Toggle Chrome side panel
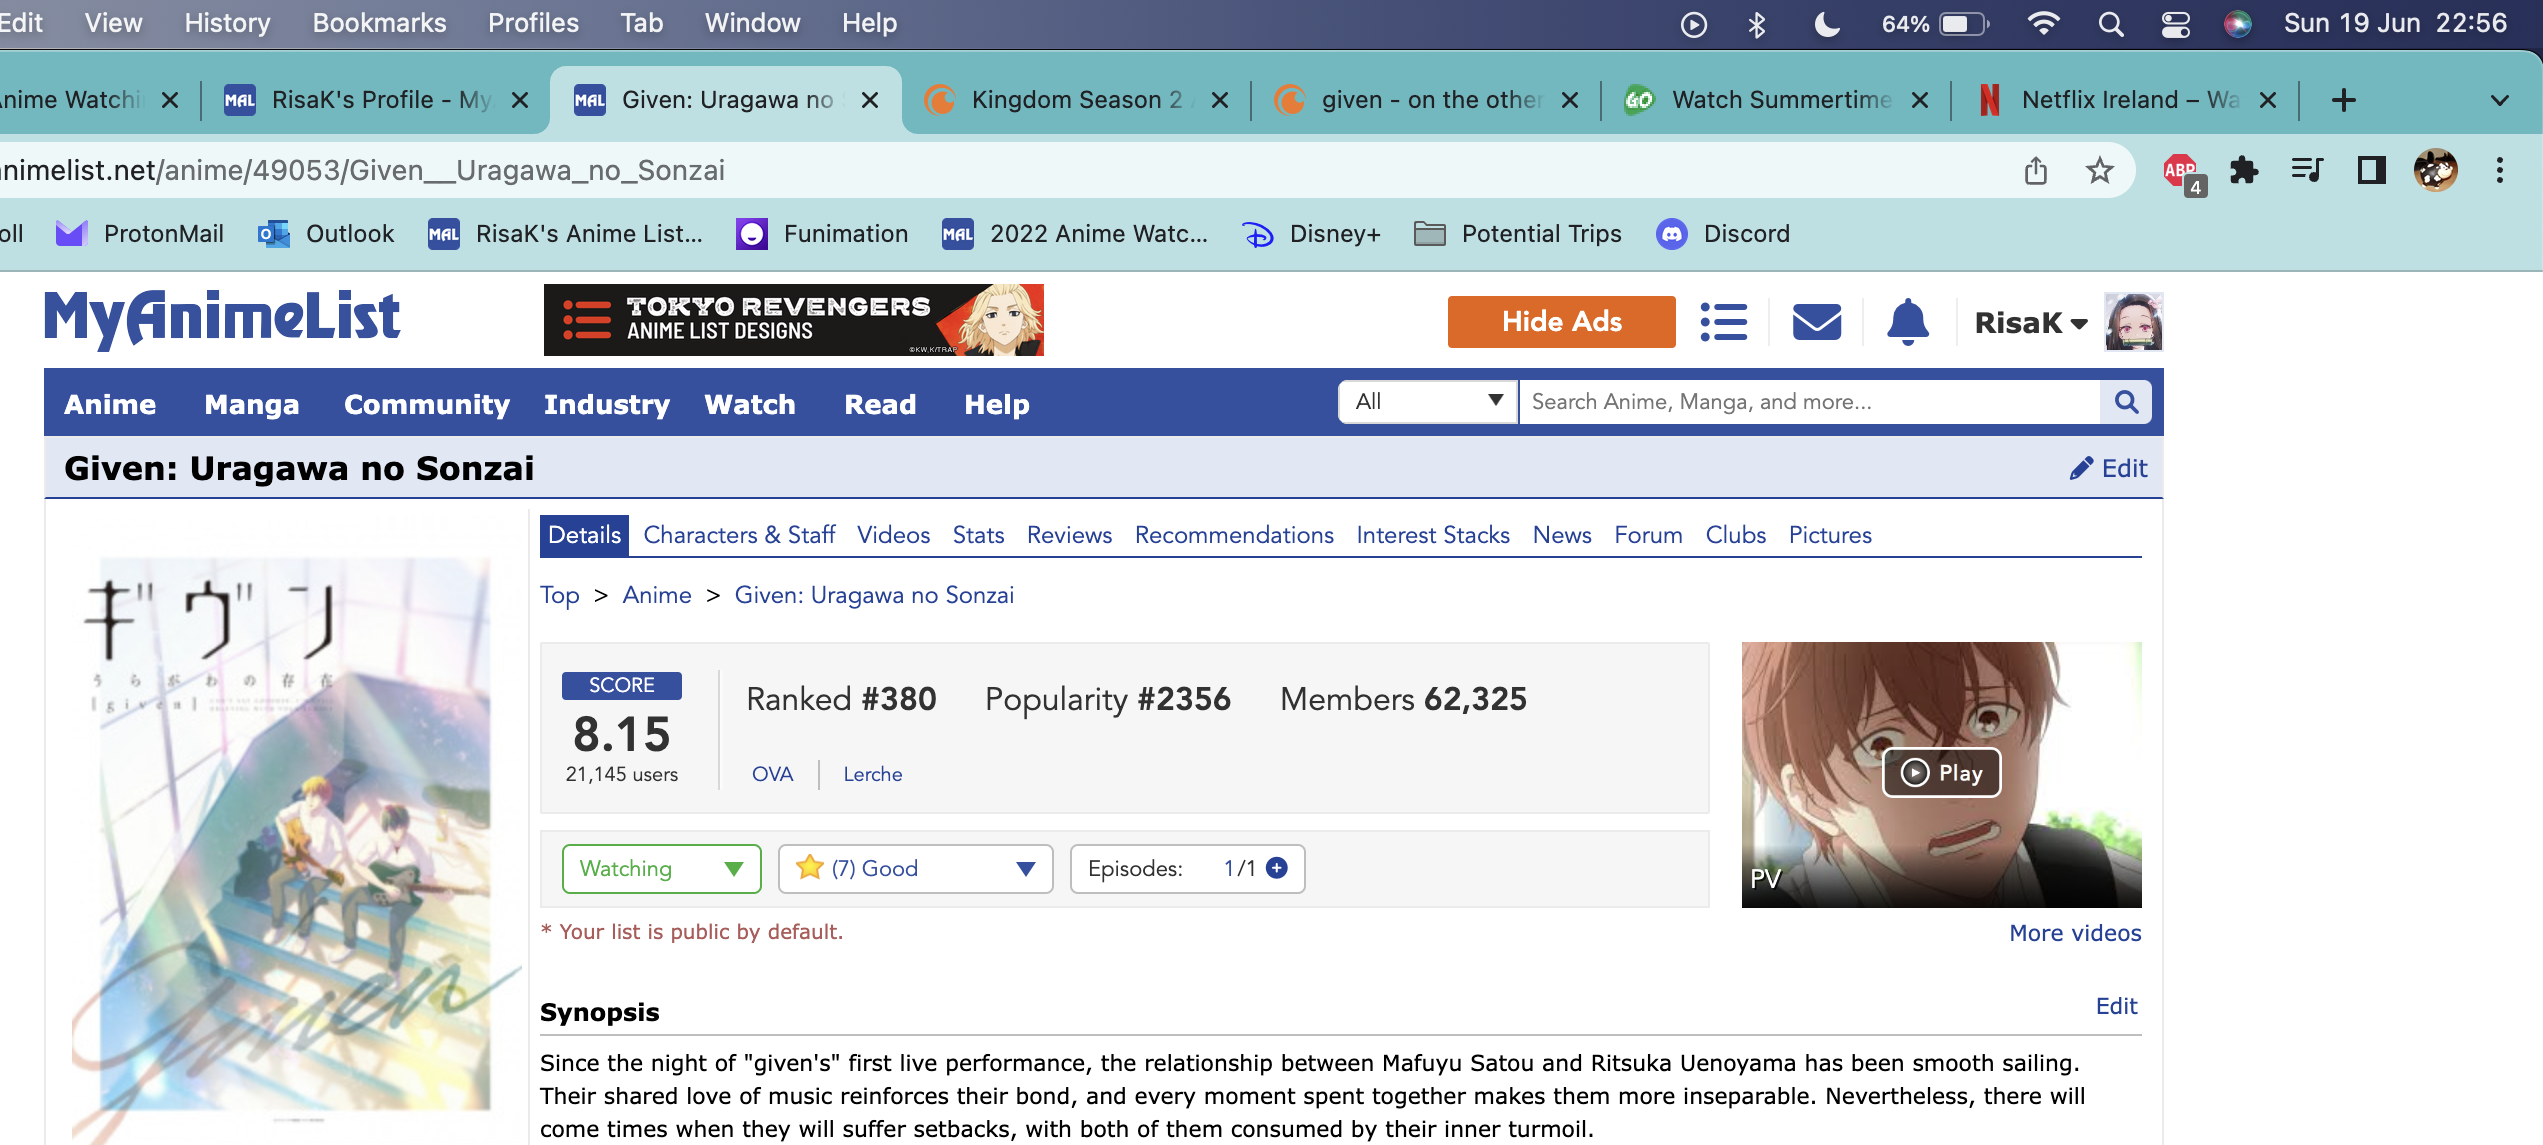The height and width of the screenshot is (1145, 2543). 2371,171
